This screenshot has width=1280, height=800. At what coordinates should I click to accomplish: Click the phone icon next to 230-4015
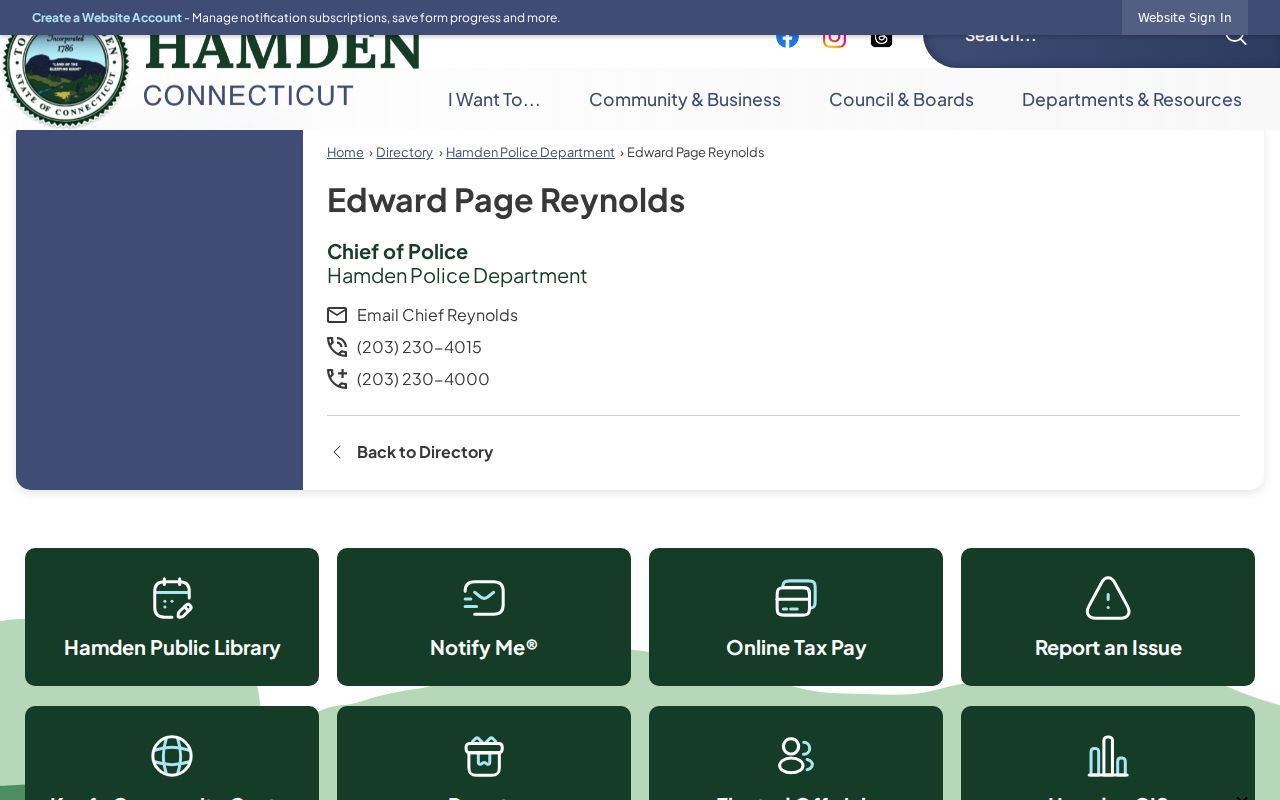click(x=337, y=347)
